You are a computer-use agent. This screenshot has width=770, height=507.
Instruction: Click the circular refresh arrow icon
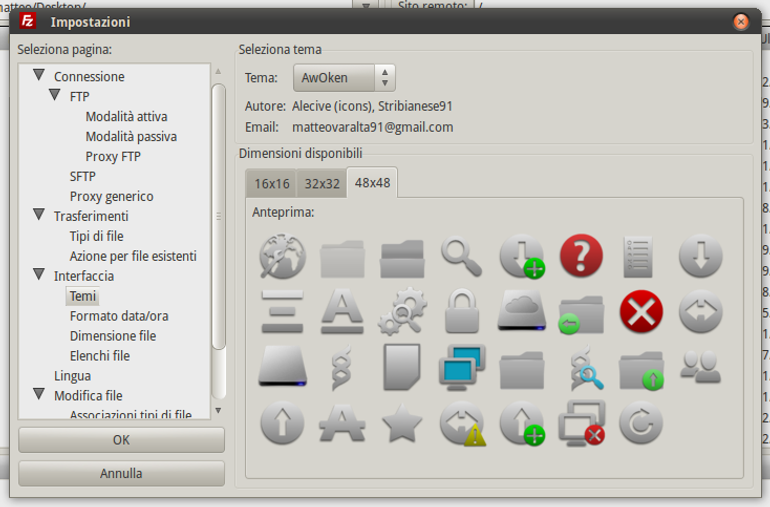tap(641, 422)
